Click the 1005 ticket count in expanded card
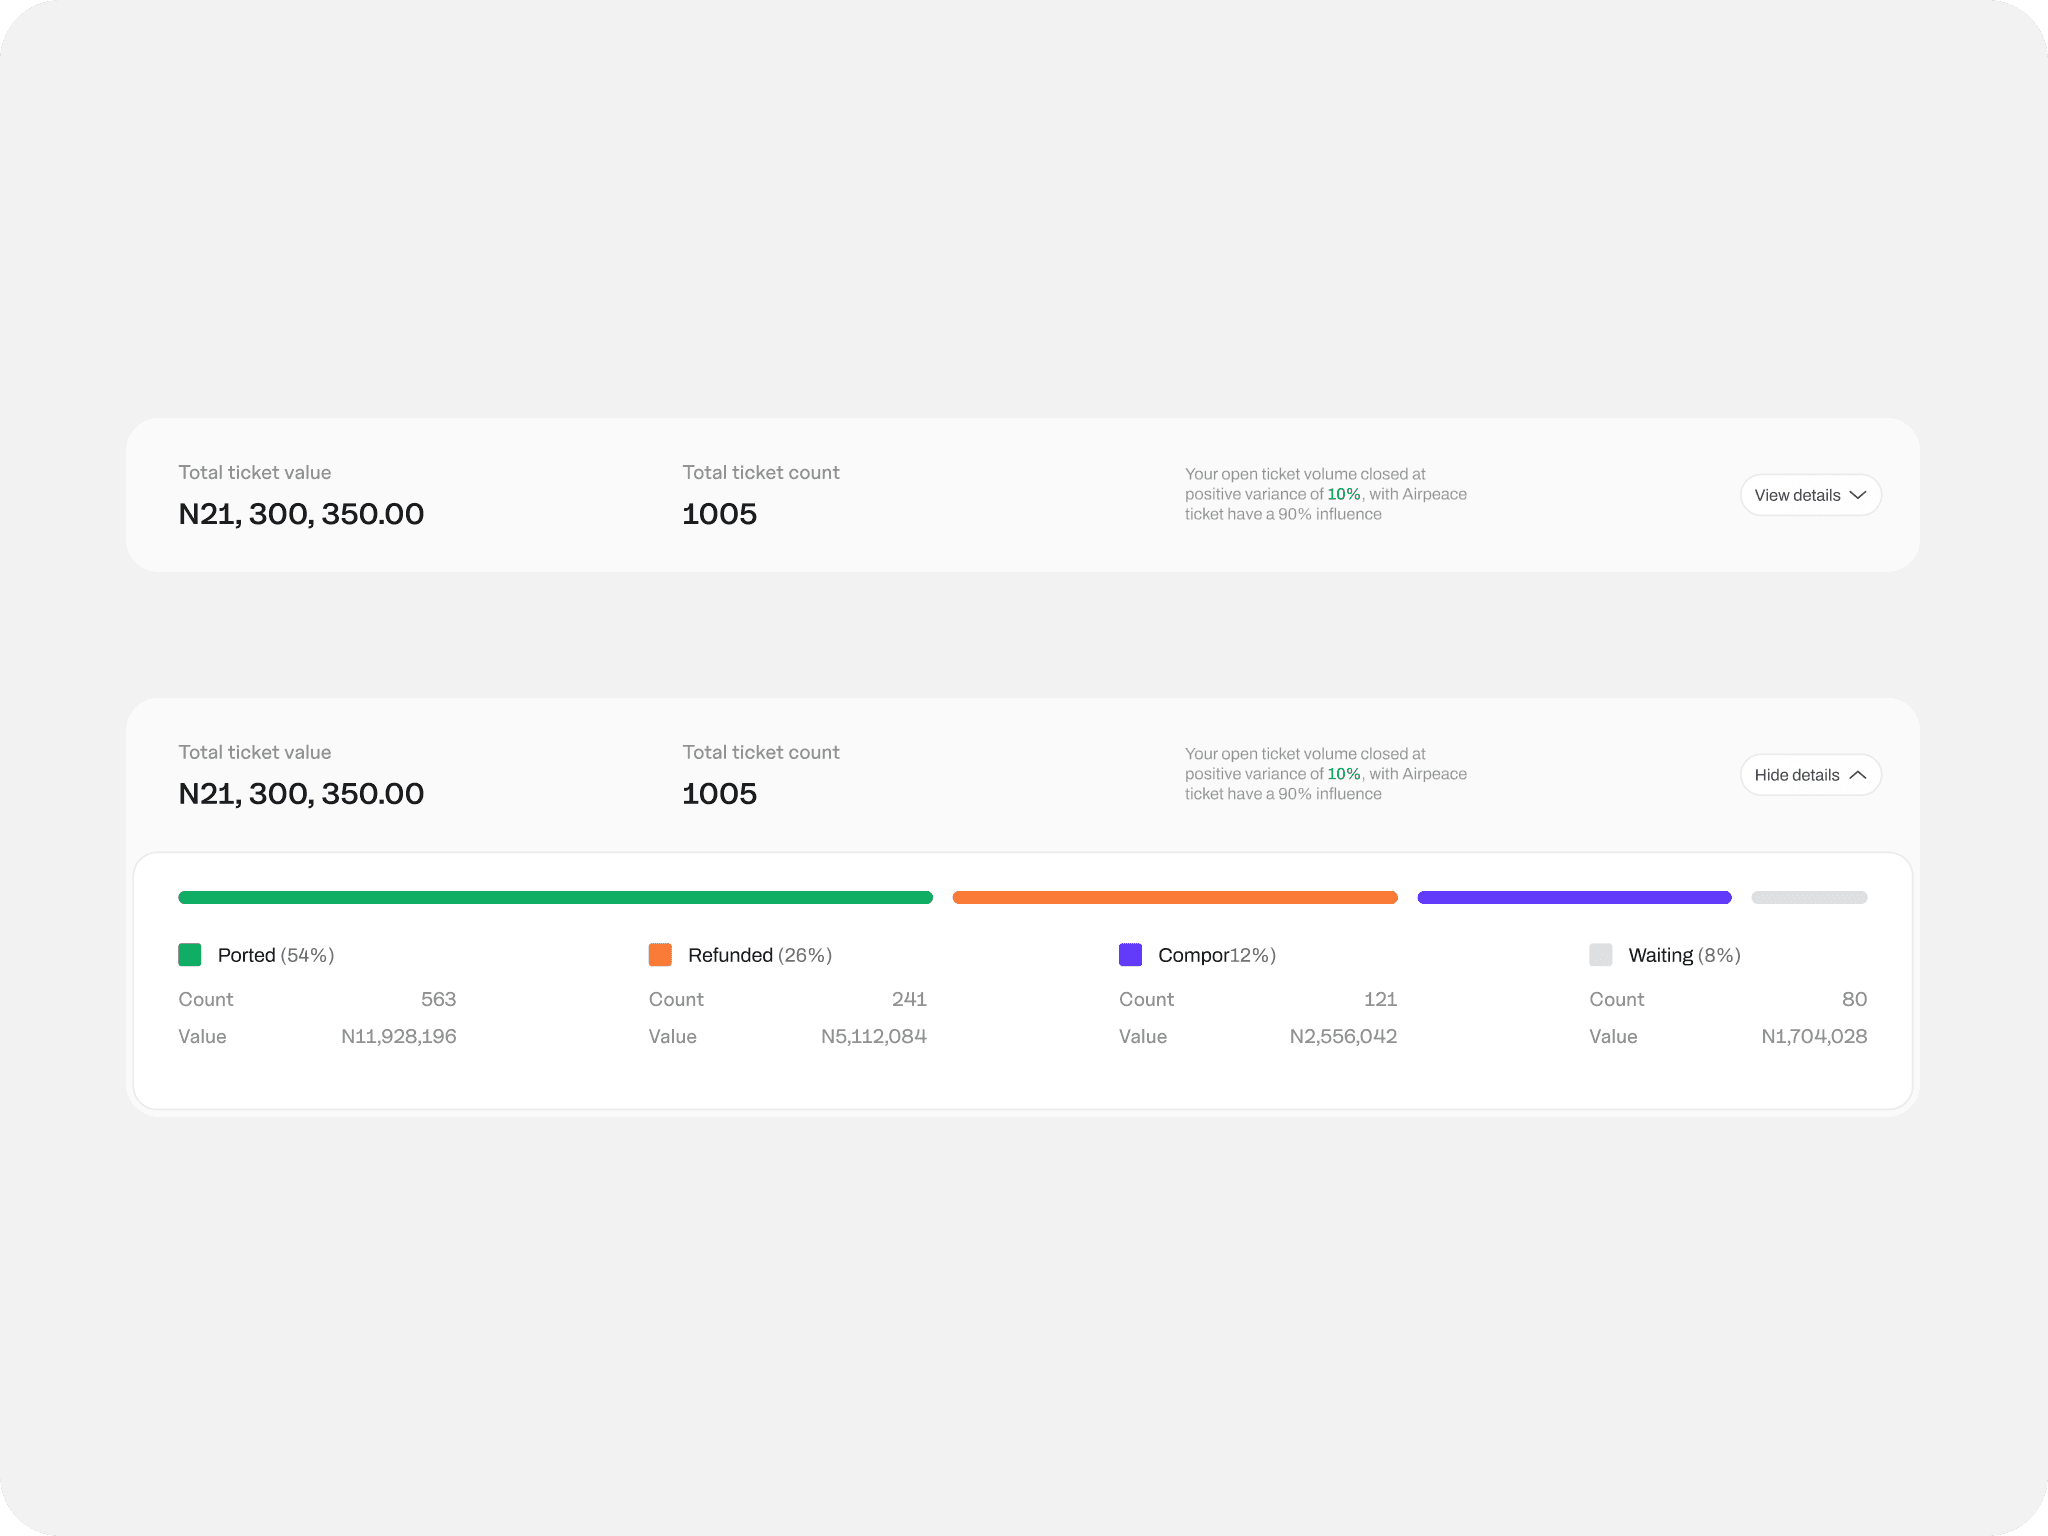 719,794
